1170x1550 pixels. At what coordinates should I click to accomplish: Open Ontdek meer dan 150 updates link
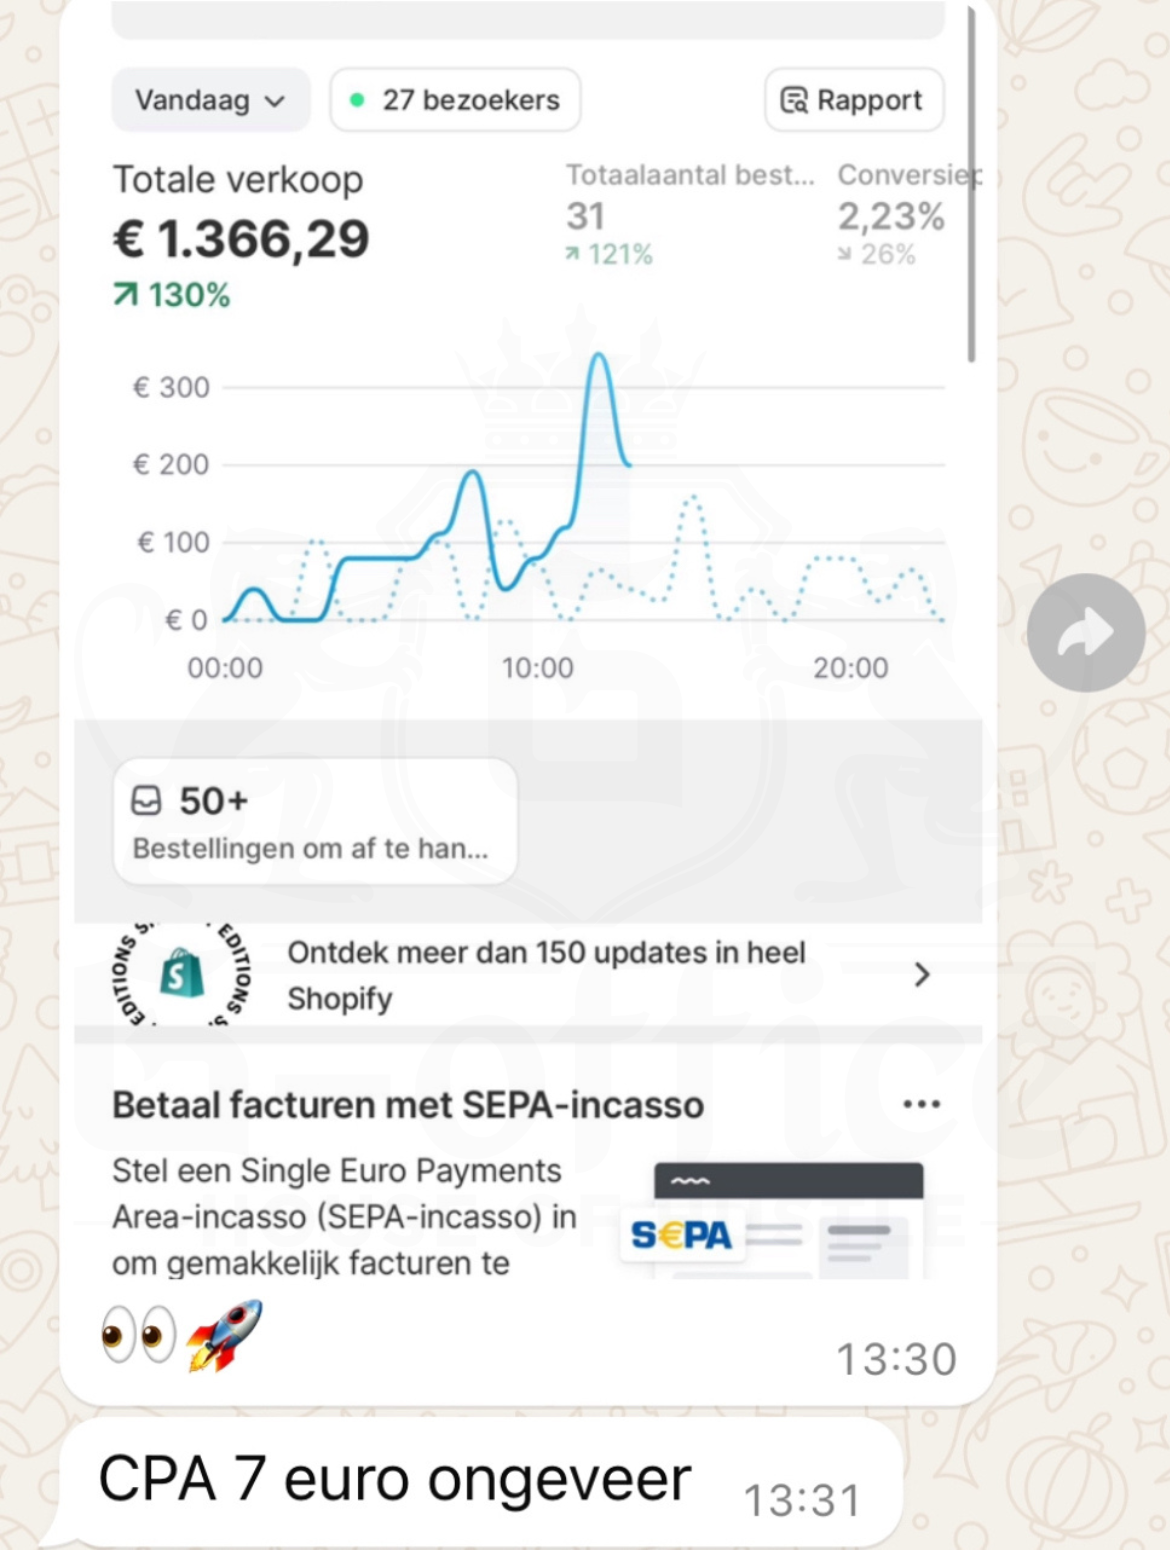(546, 975)
